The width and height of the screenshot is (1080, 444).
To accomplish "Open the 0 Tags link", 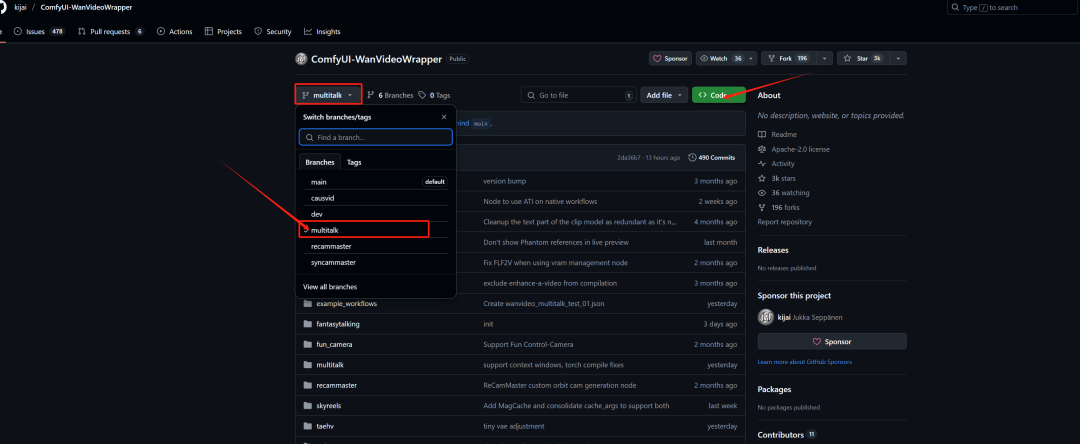I will (x=434, y=95).
